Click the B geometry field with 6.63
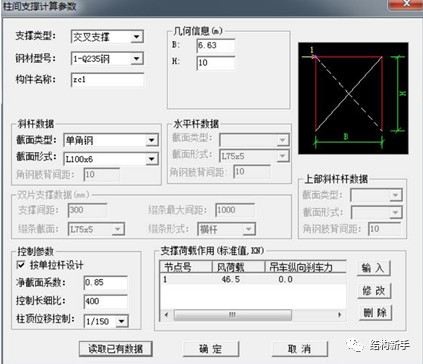423x364 pixels. coord(216,45)
